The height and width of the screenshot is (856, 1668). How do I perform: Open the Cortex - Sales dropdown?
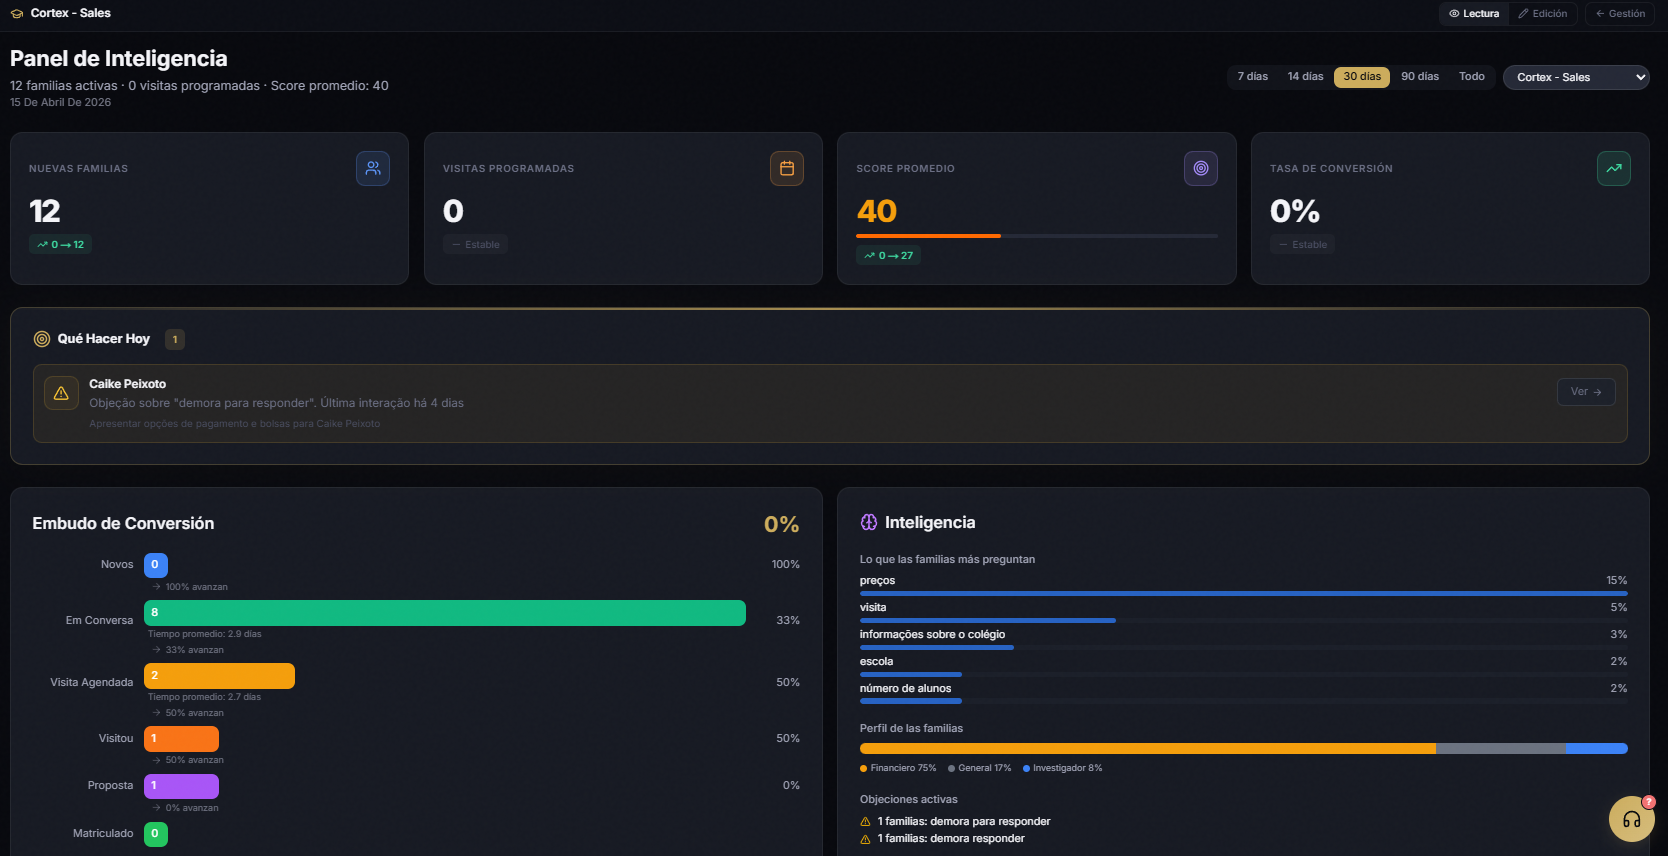point(1576,77)
